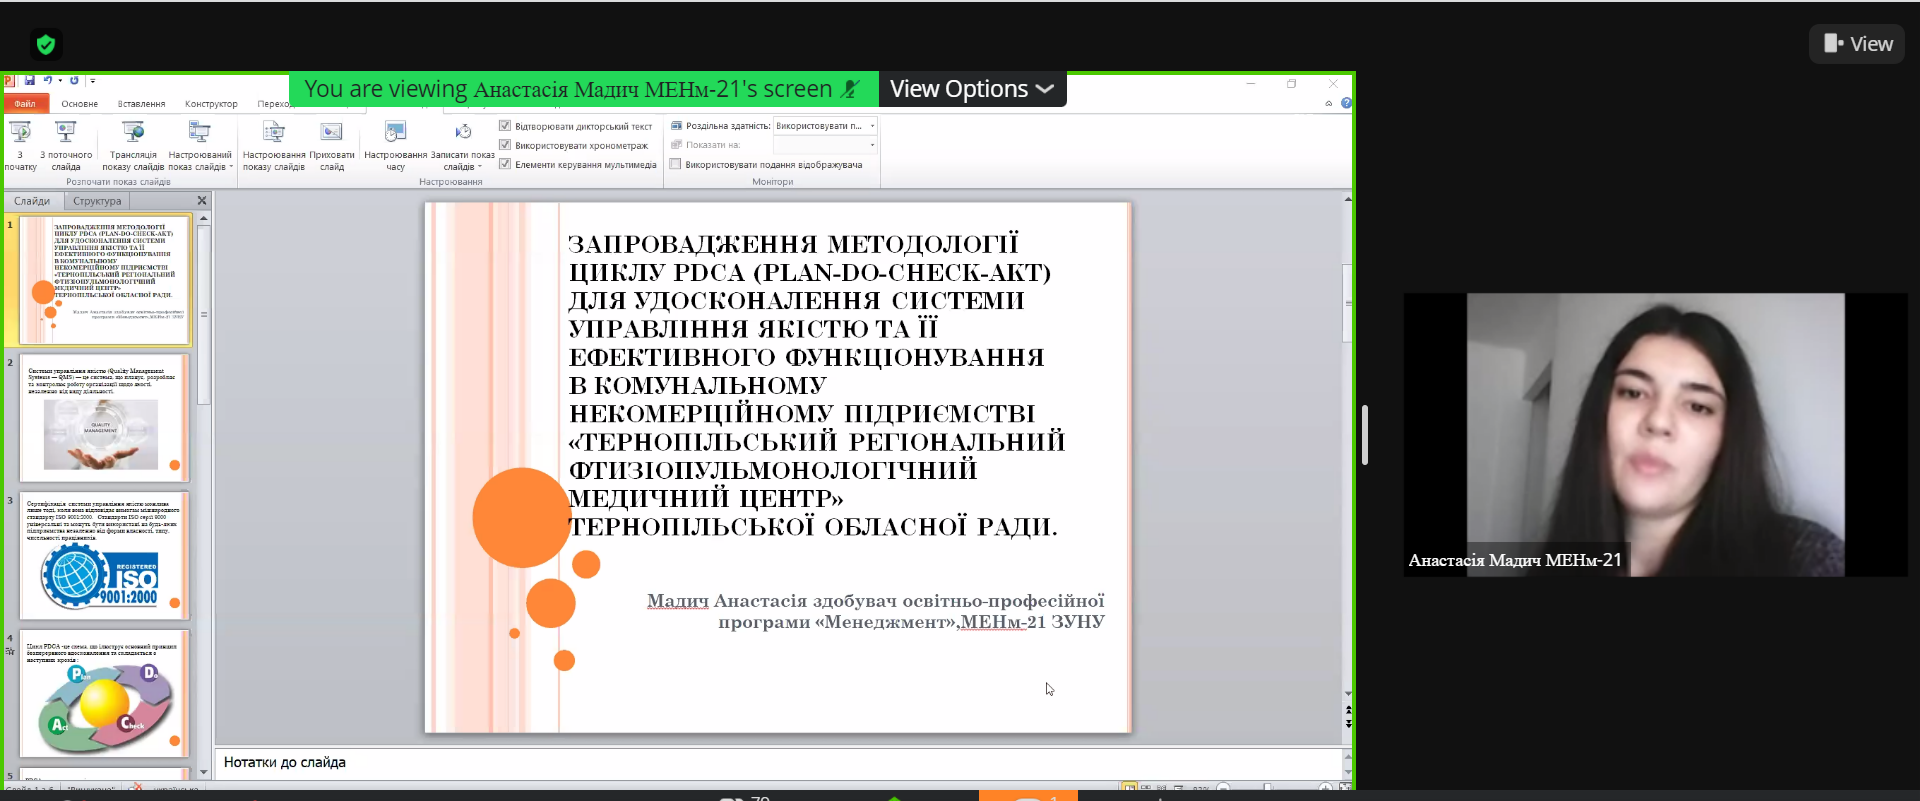Image resolution: width=1920 pixels, height=801 pixels.
Task: Click the muted microphone icon in the sharing banner
Action: 850,89
